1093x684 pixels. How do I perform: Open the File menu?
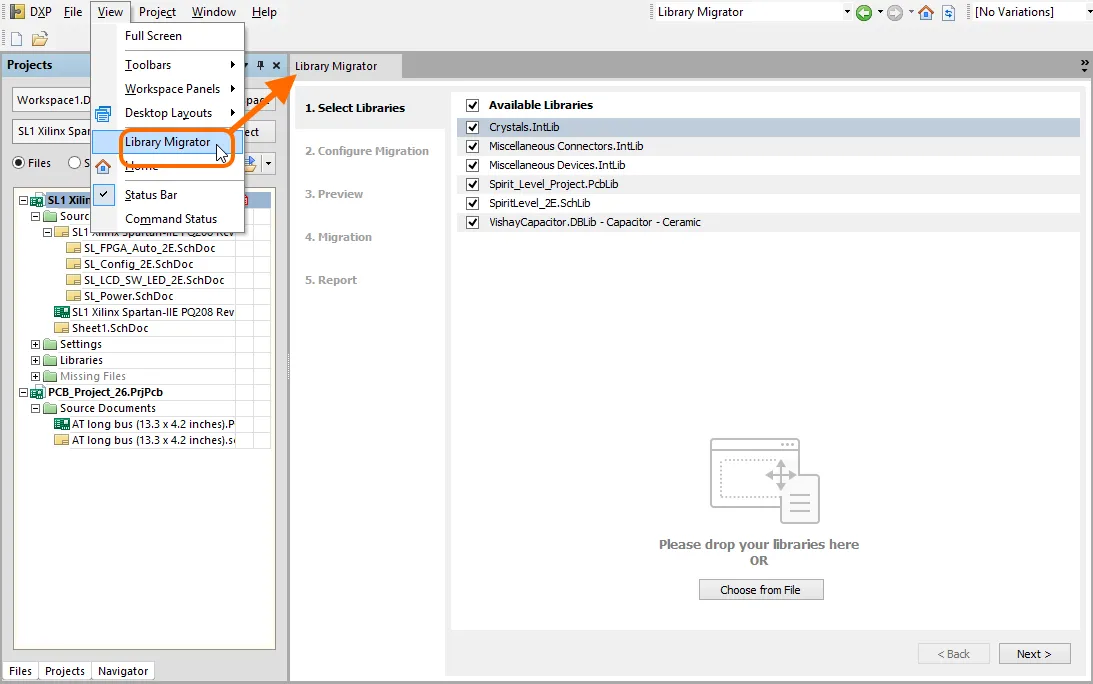pos(72,12)
